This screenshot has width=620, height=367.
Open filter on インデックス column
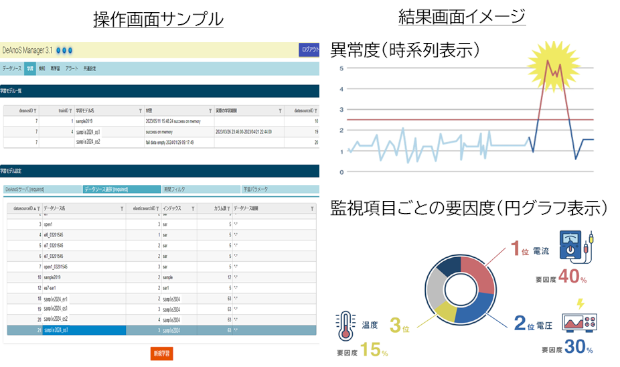pos(193,208)
